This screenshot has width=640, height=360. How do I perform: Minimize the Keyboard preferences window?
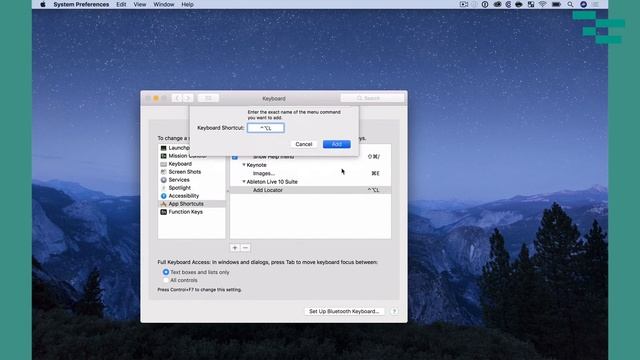point(156,98)
